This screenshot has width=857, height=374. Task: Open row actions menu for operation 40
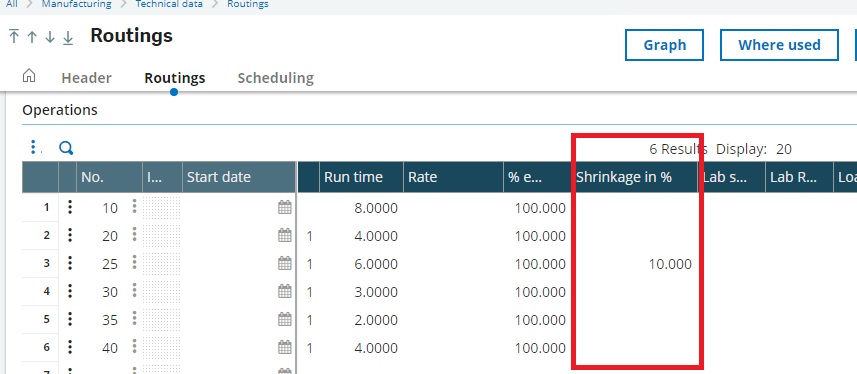[x=69, y=347]
